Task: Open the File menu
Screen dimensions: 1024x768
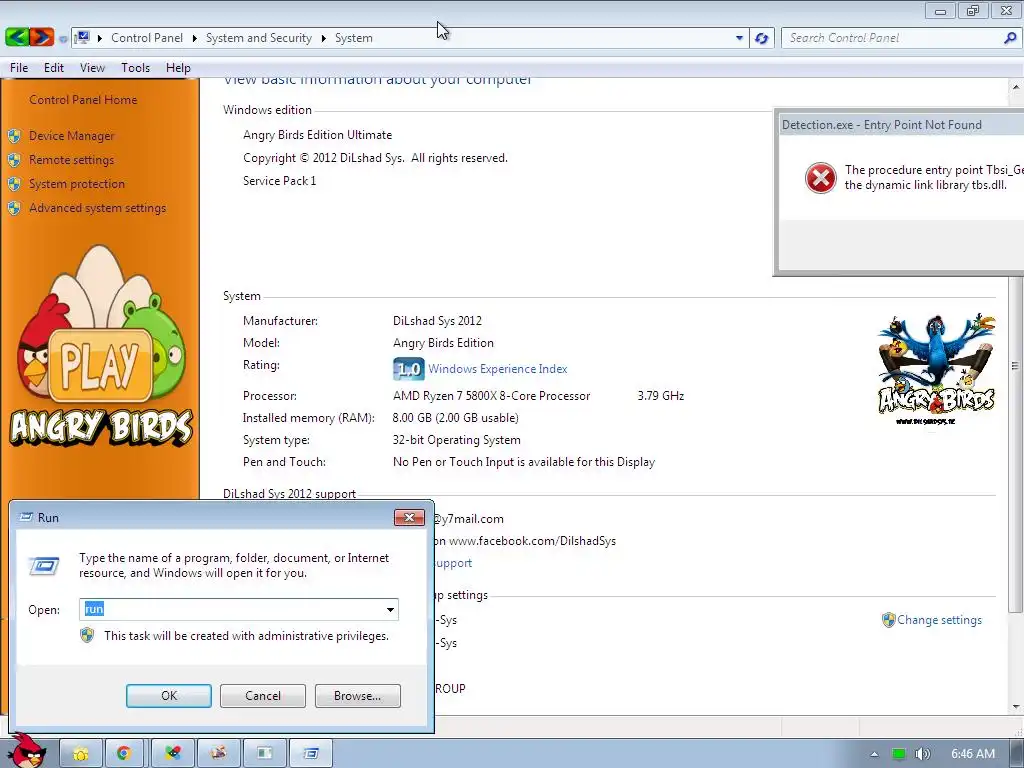Action: coord(19,67)
